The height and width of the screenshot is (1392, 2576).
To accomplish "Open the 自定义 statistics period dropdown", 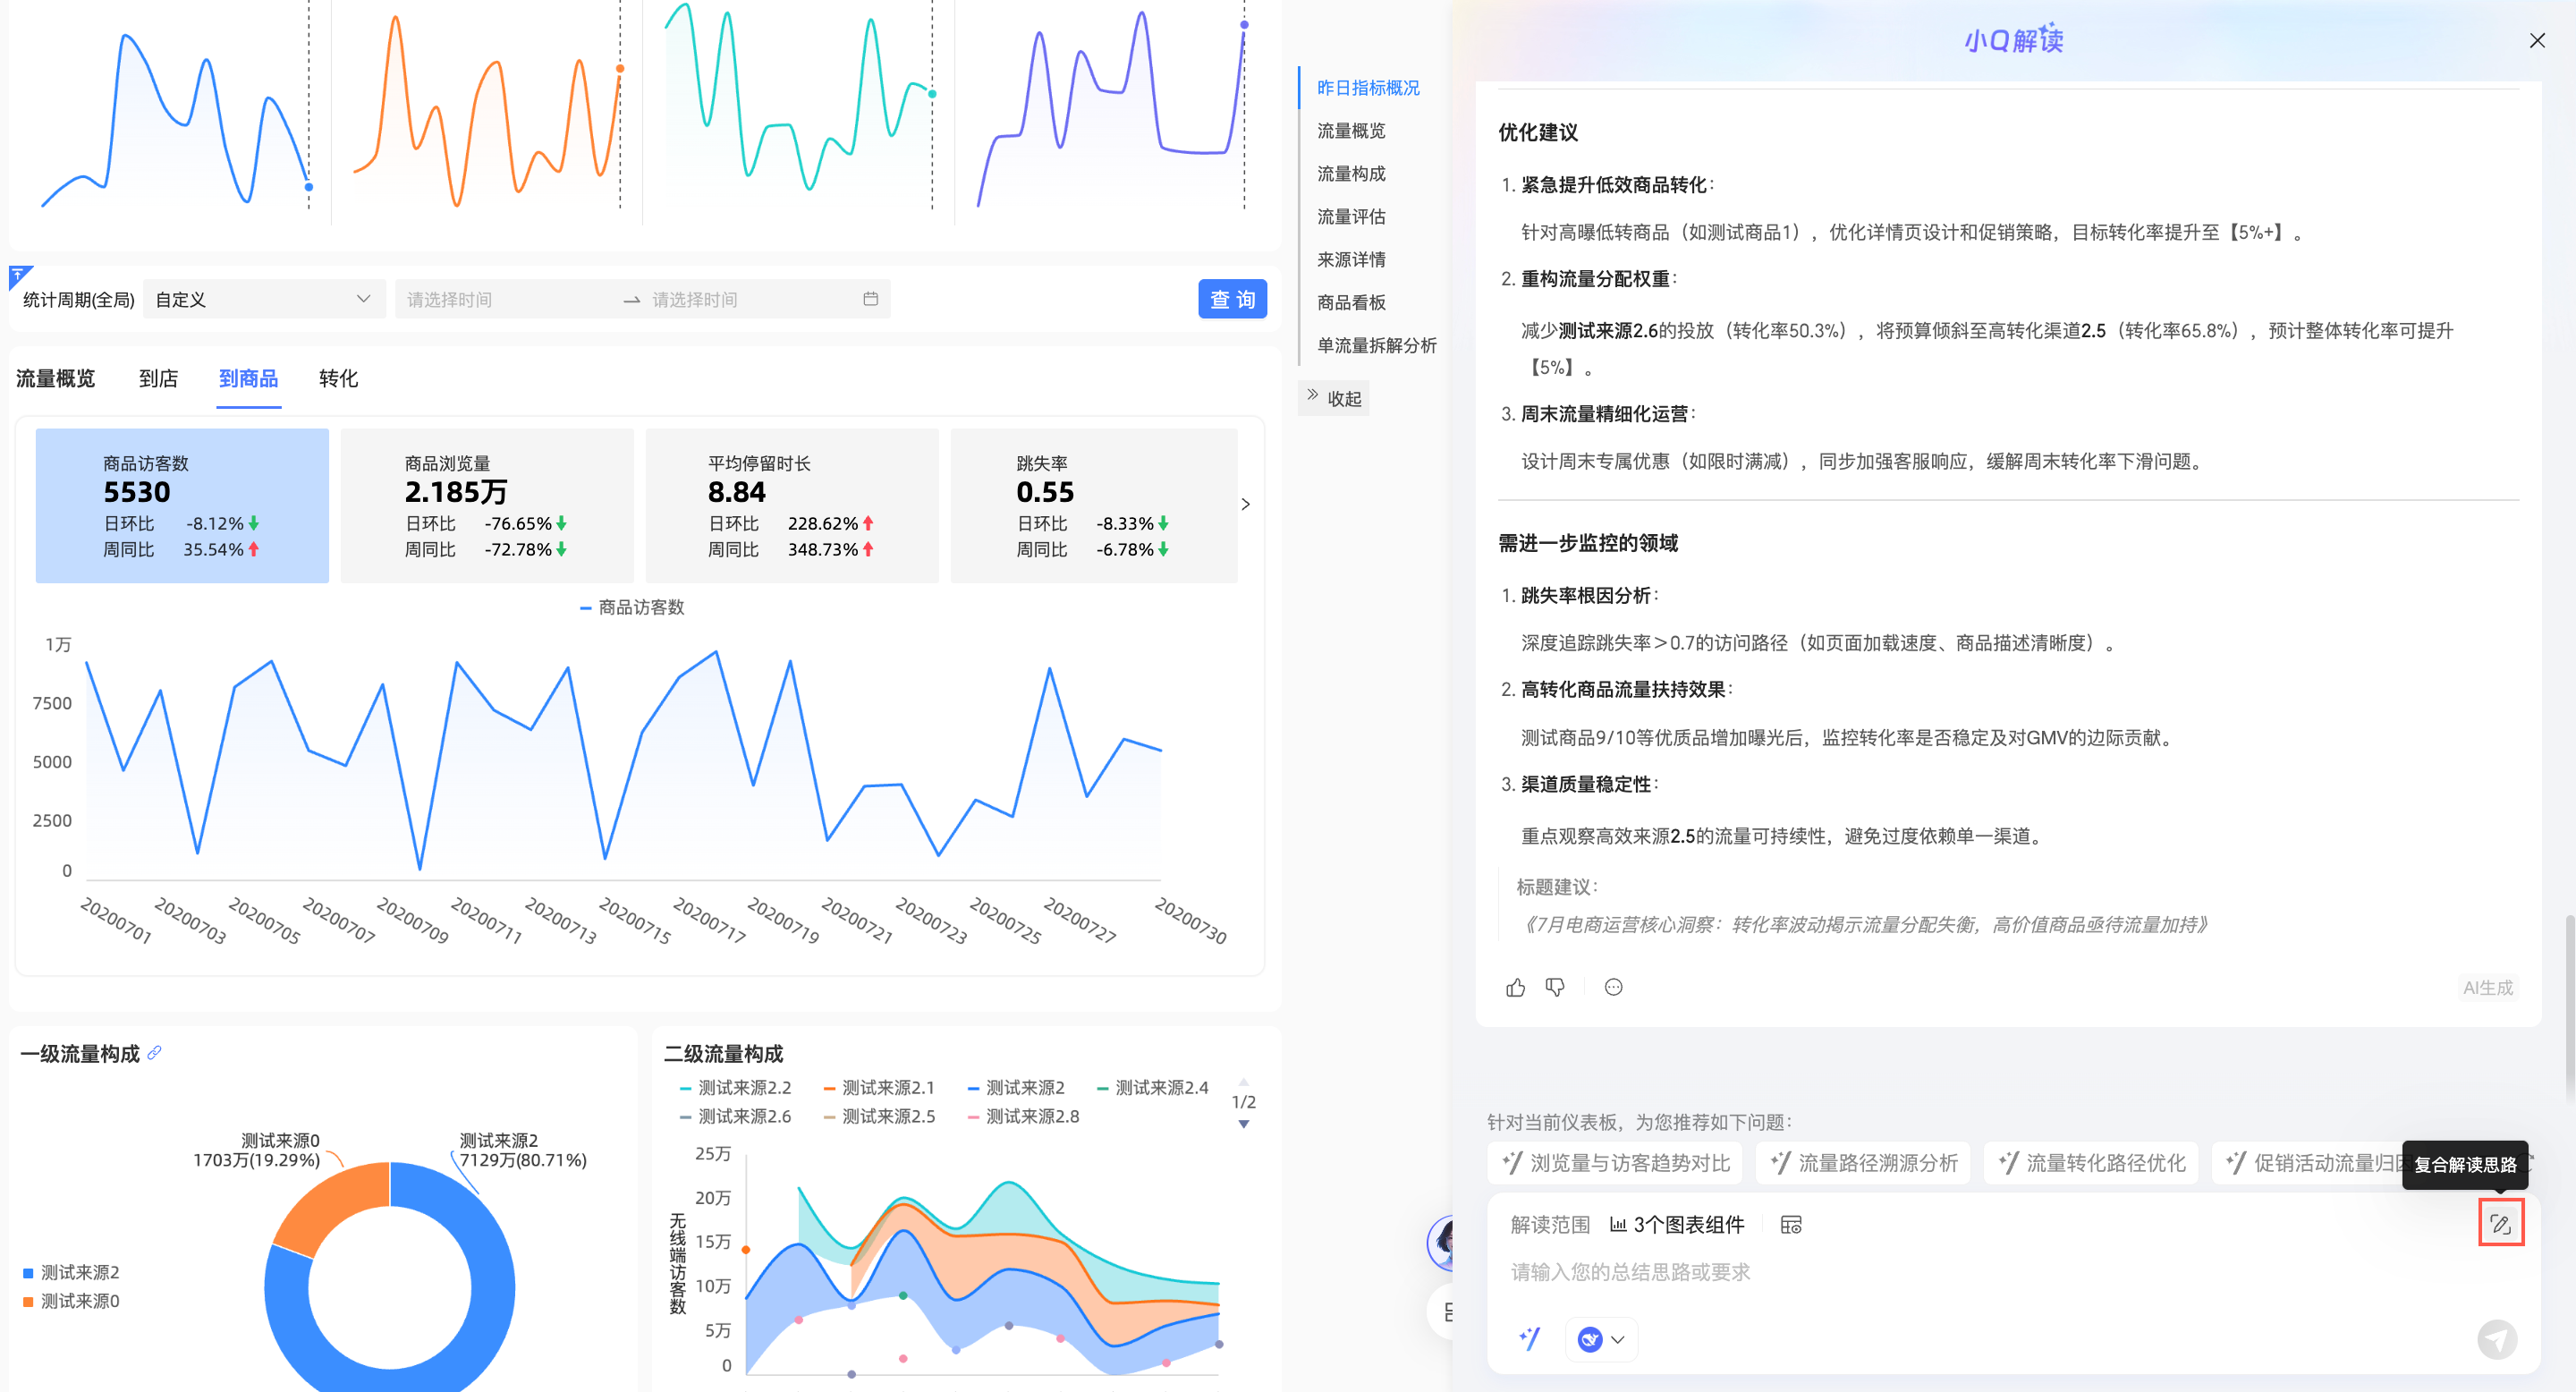I will pos(263,299).
